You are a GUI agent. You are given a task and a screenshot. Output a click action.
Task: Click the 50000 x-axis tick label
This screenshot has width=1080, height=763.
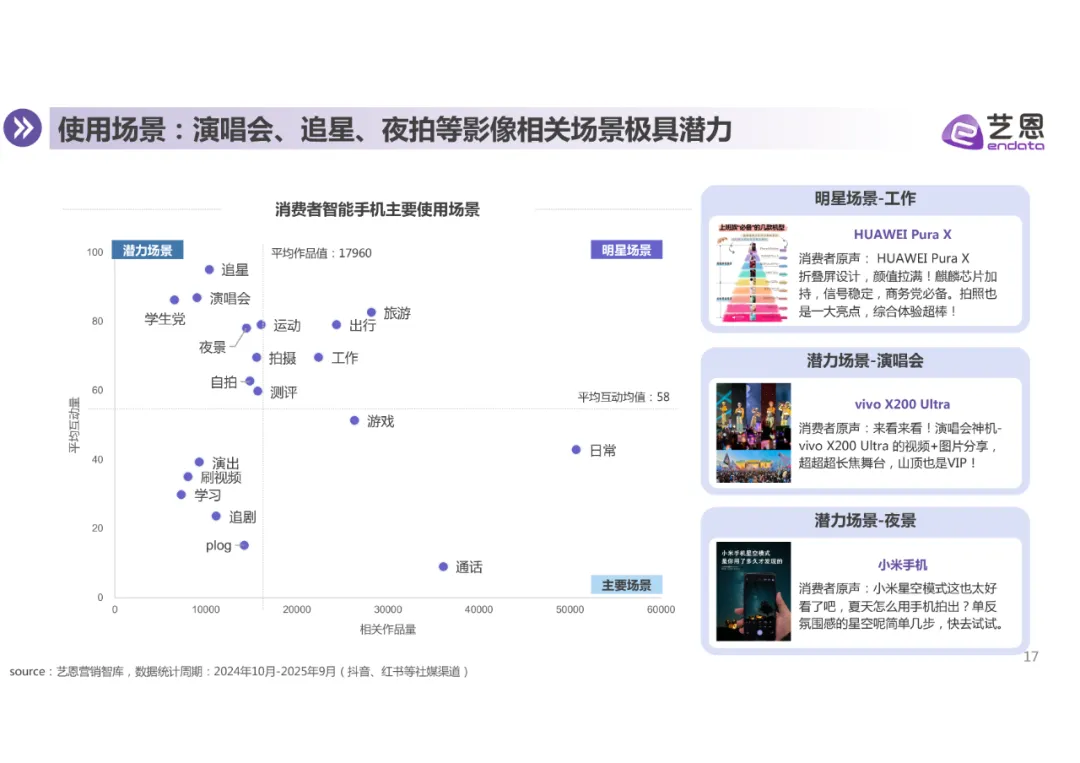click(570, 609)
